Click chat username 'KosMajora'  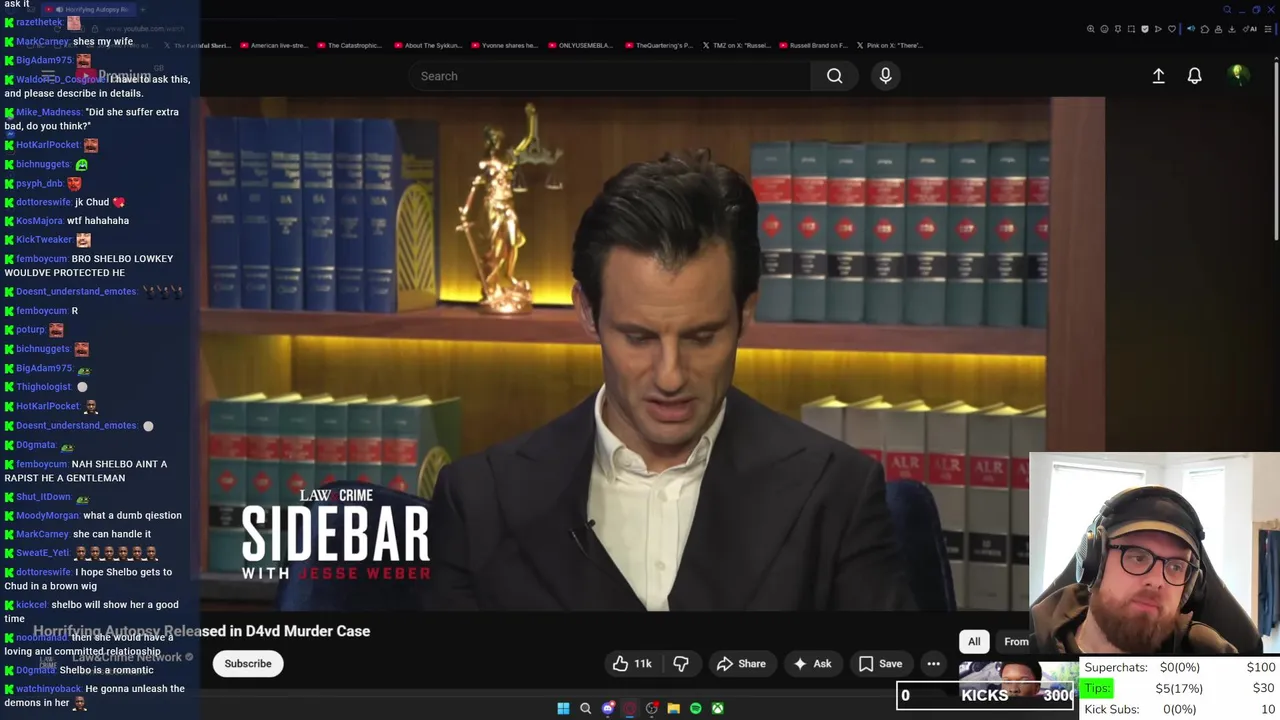click(x=39, y=221)
